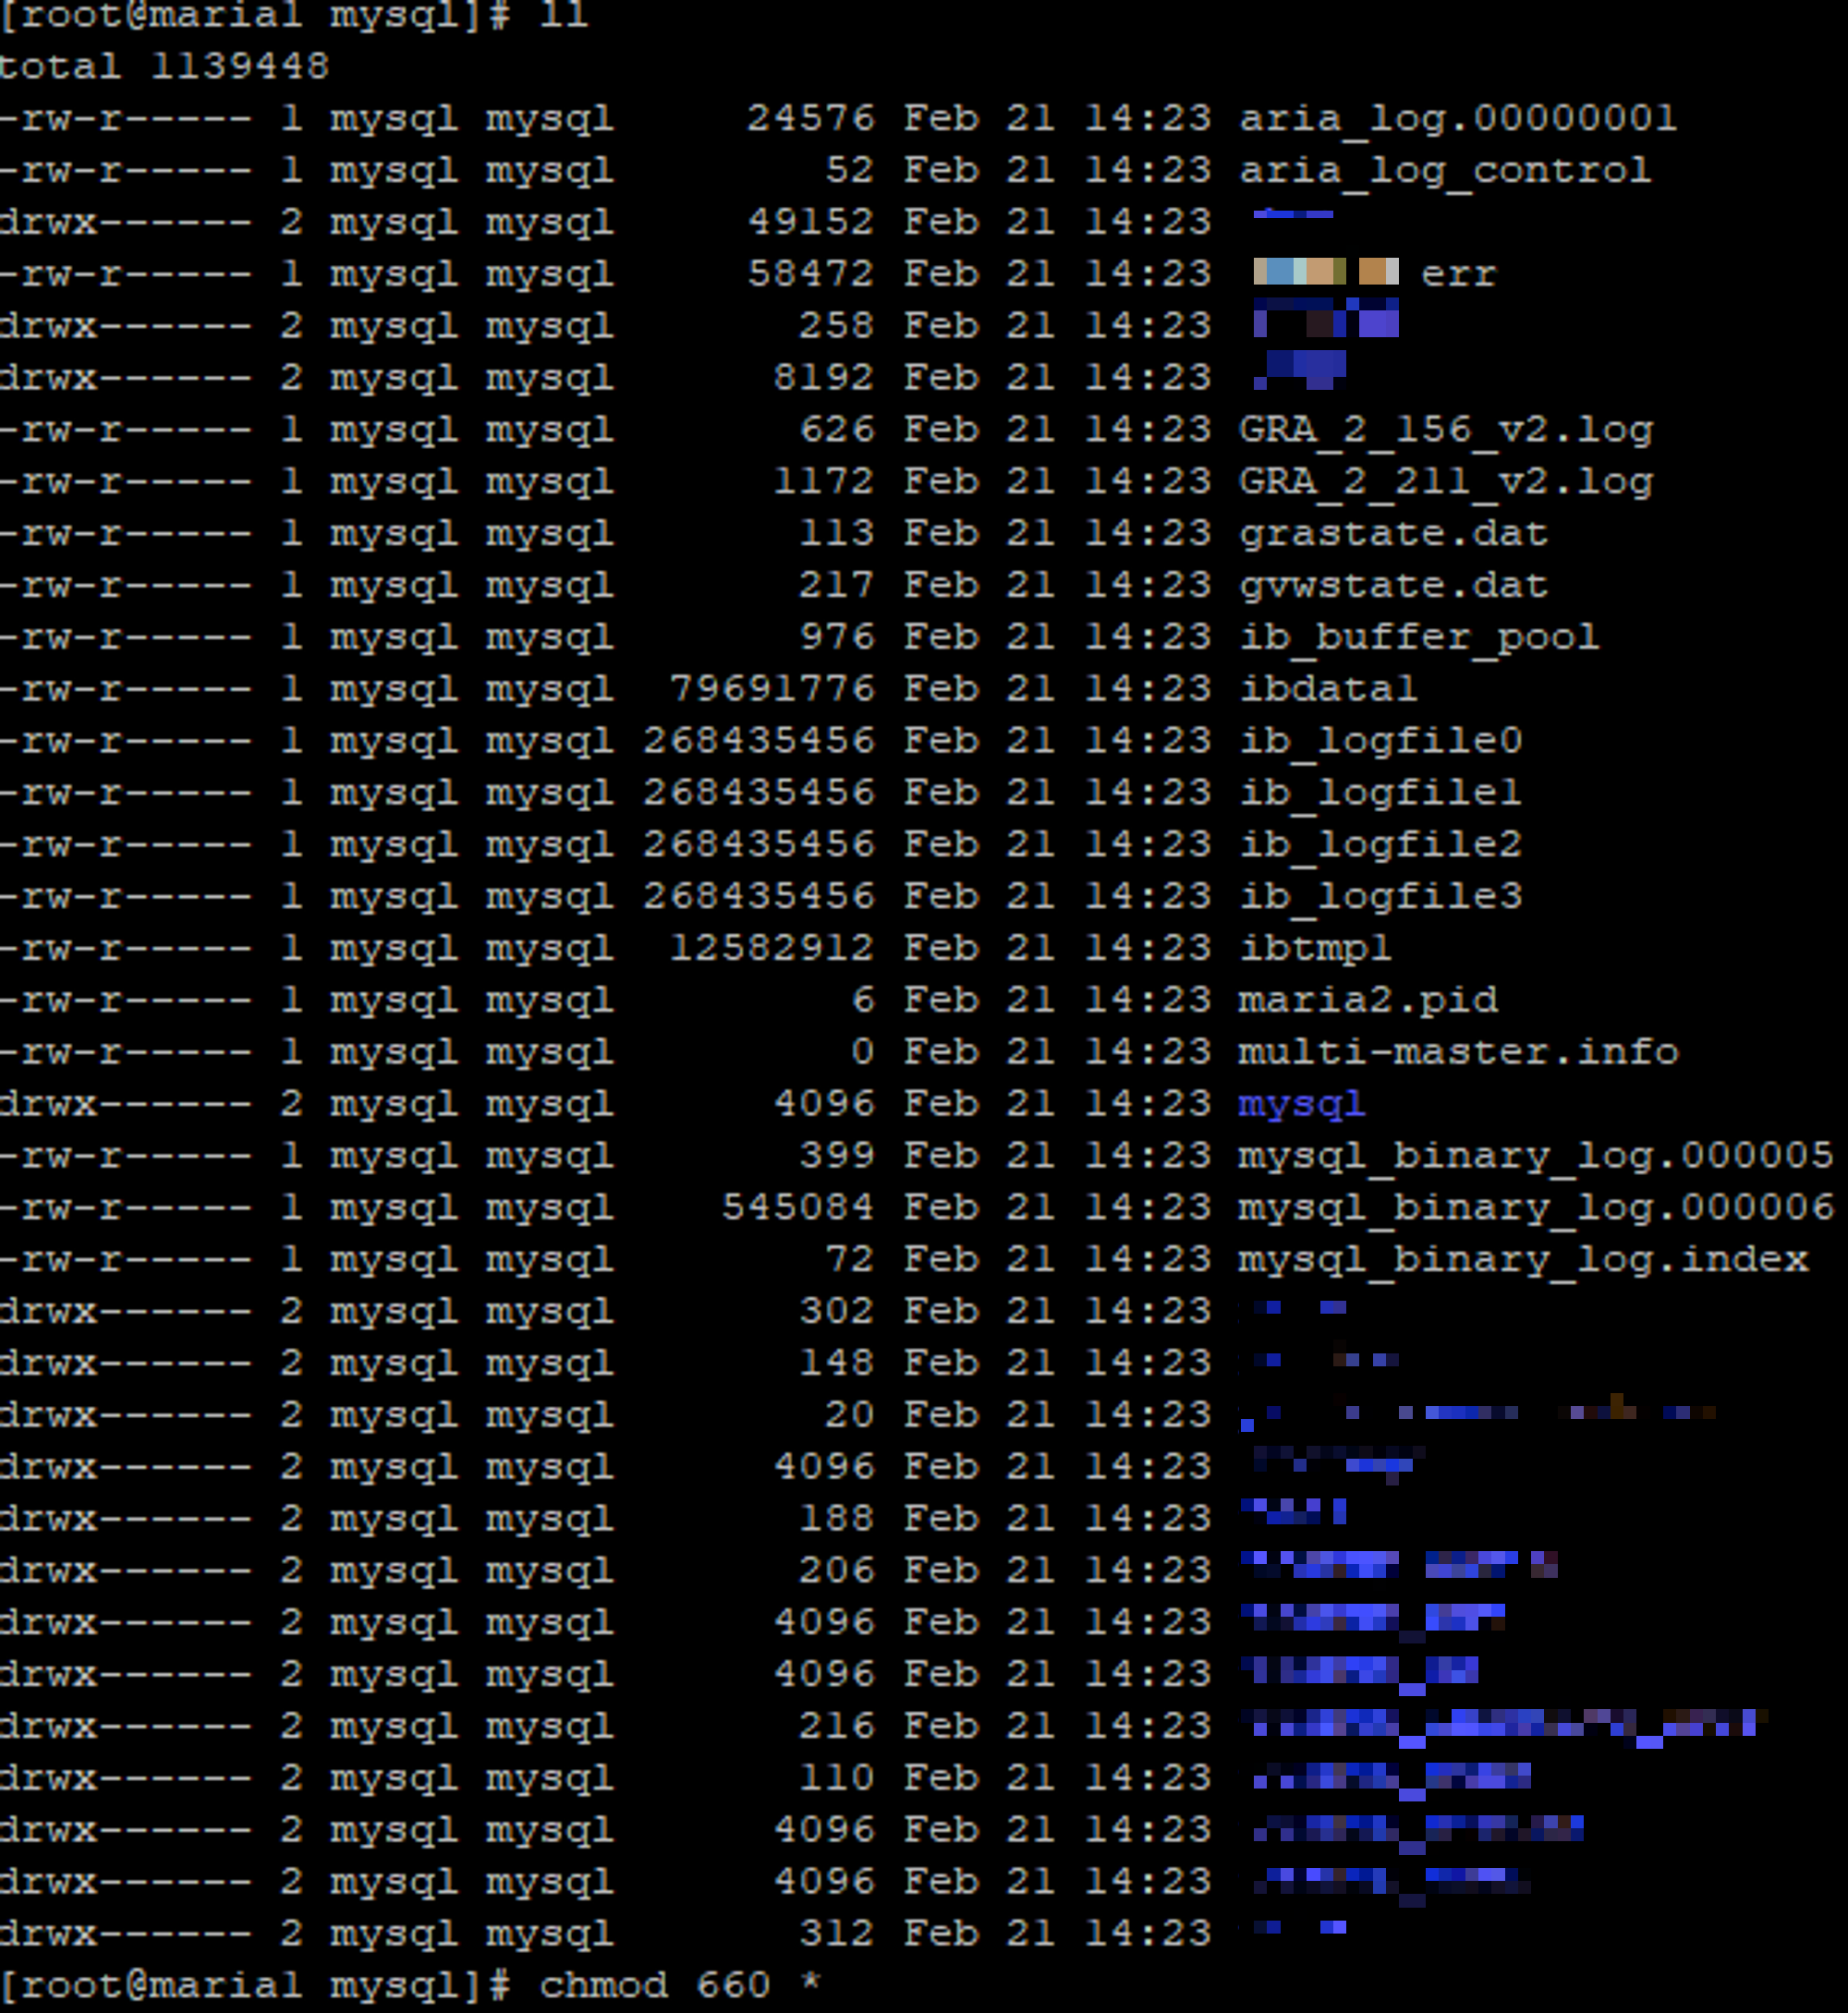Viewport: 1848px width, 2013px height.
Task: Click the GRA_2_211_v2.log filename
Action: tap(1445, 482)
